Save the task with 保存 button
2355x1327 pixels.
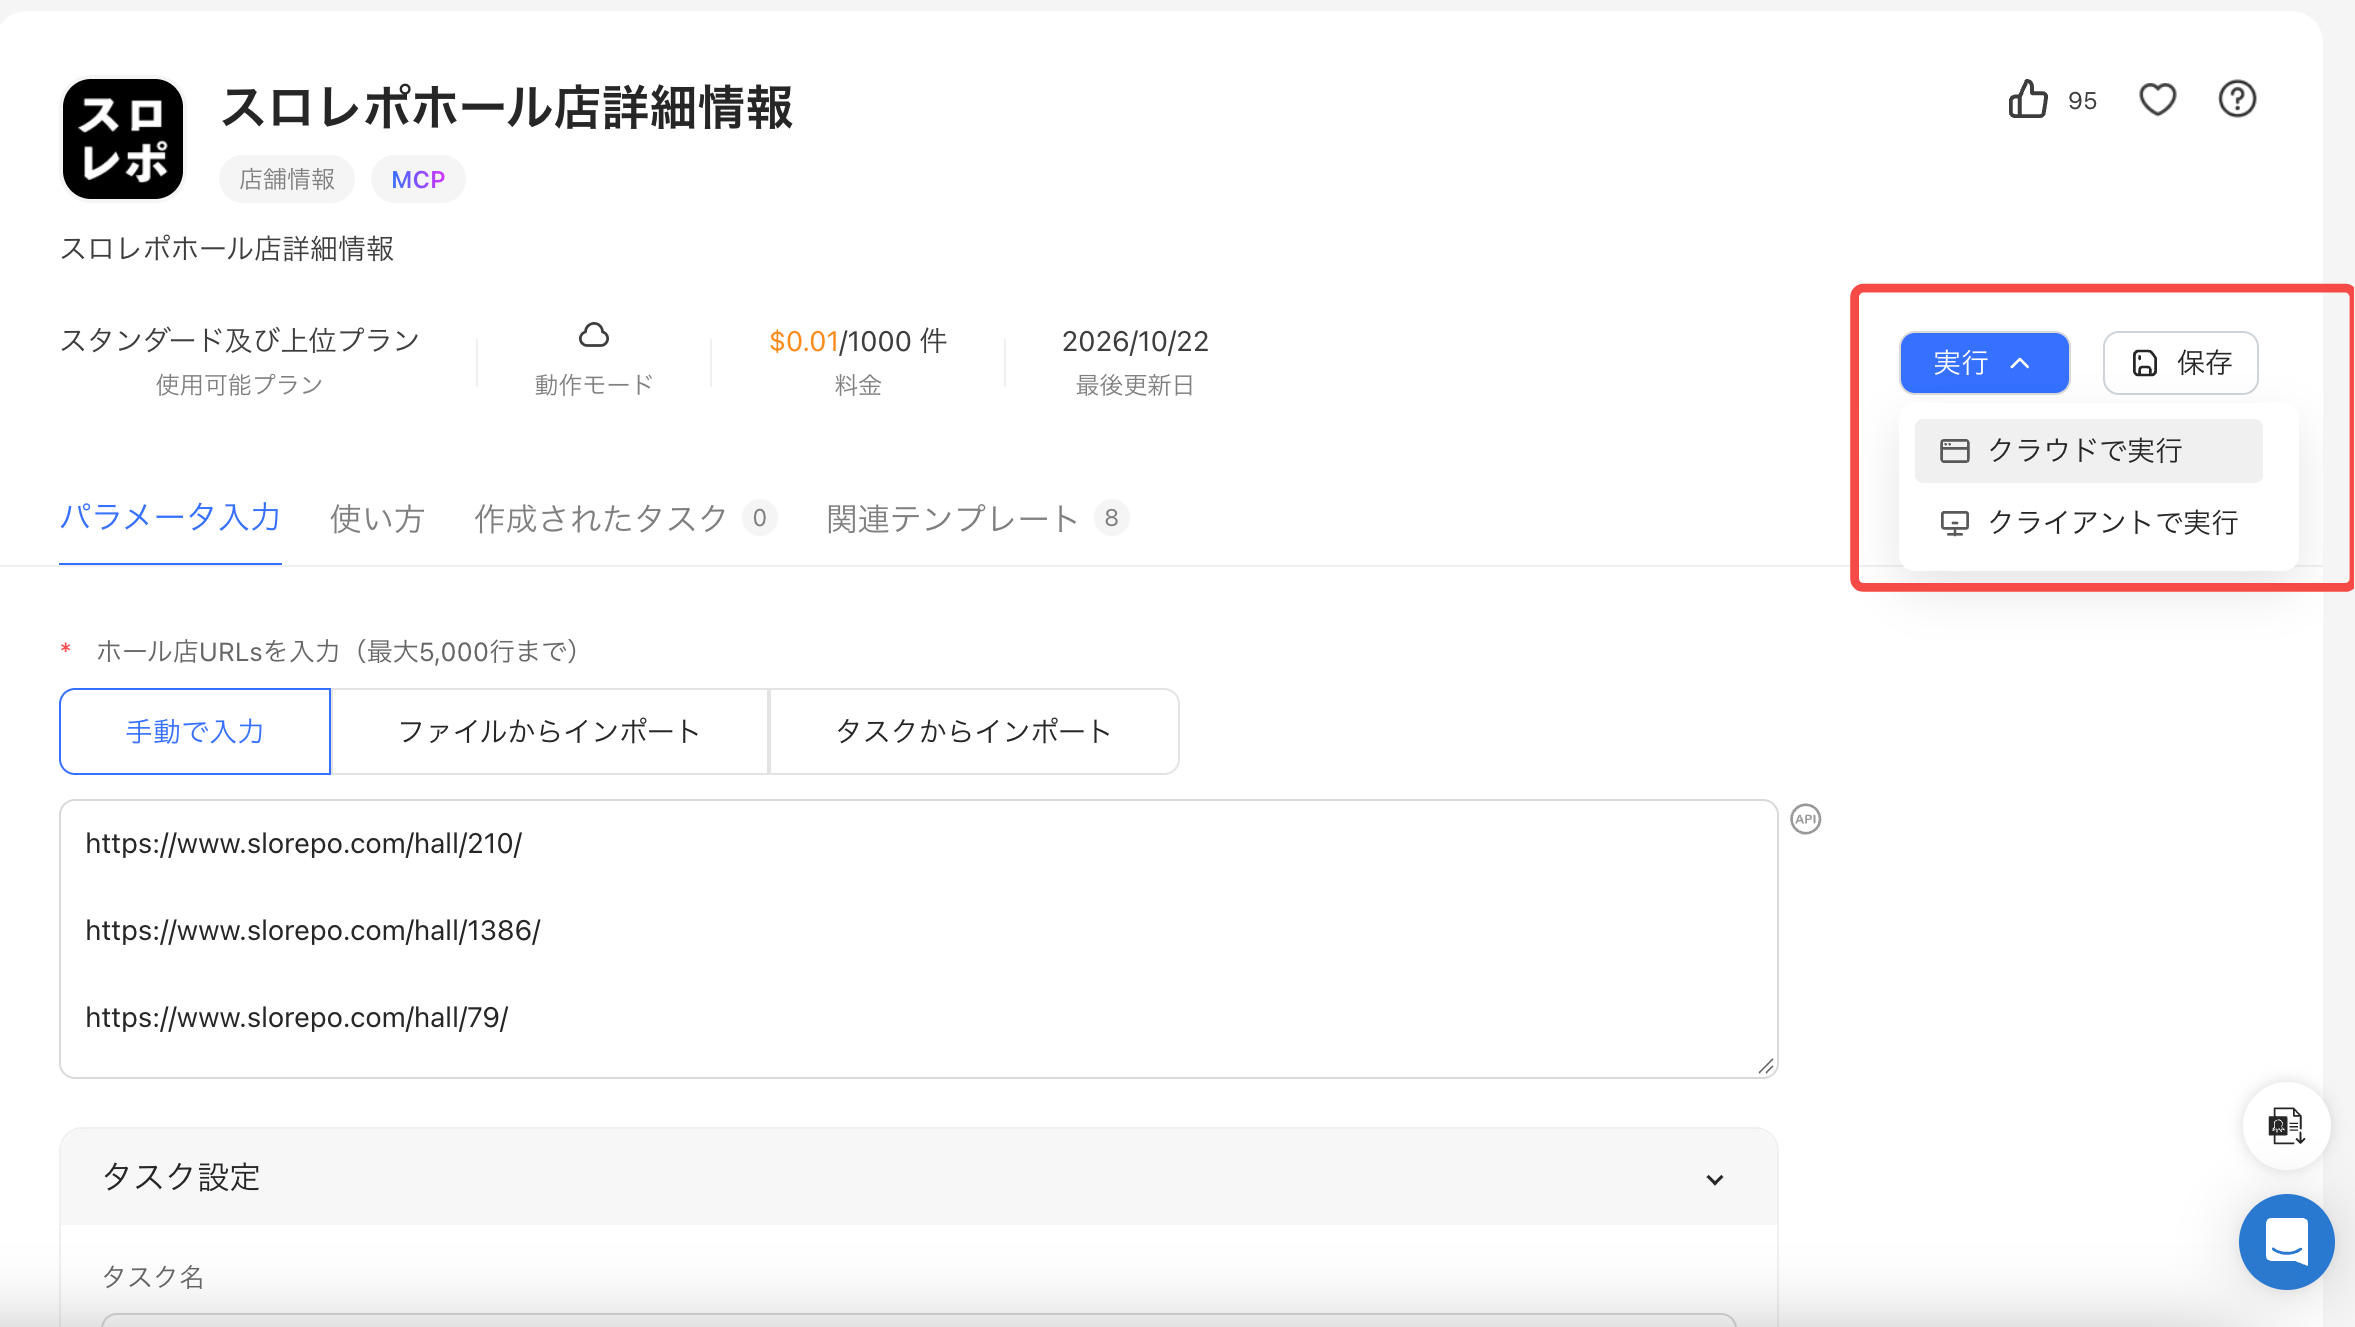[x=2180, y=363]
